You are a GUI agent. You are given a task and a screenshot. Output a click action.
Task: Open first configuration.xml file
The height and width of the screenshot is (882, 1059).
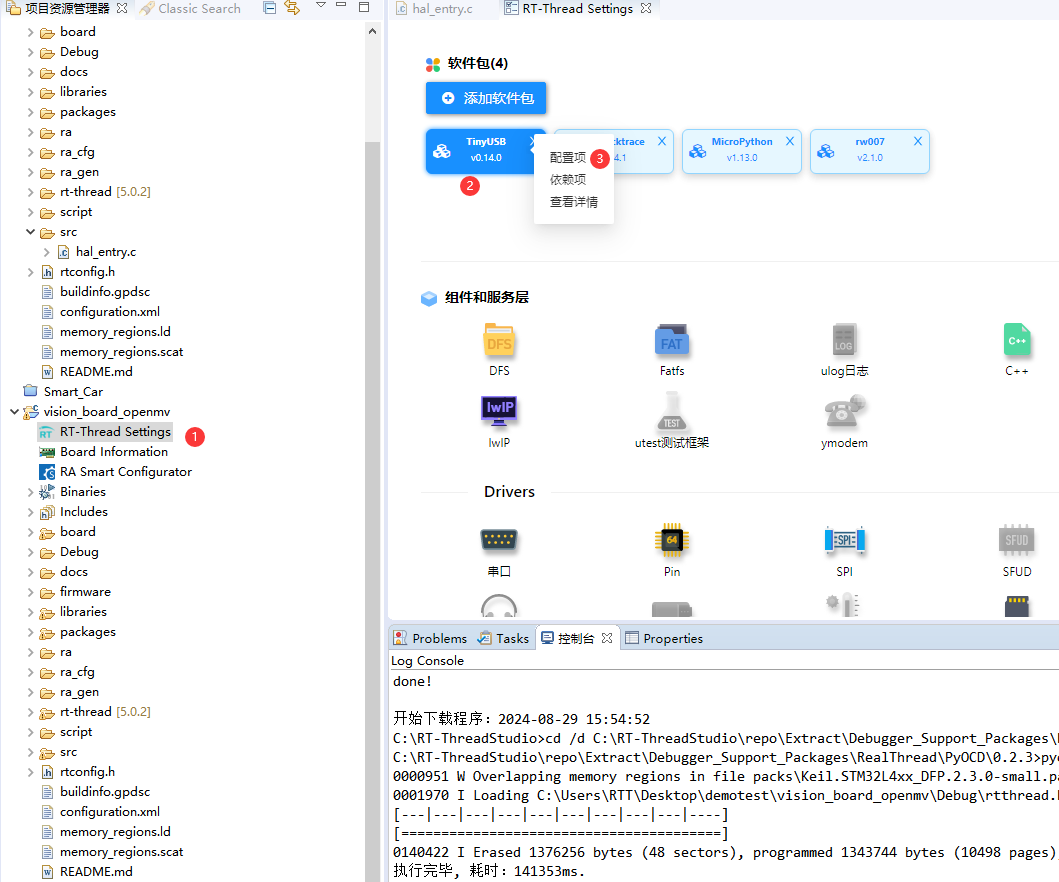(109, 312)
